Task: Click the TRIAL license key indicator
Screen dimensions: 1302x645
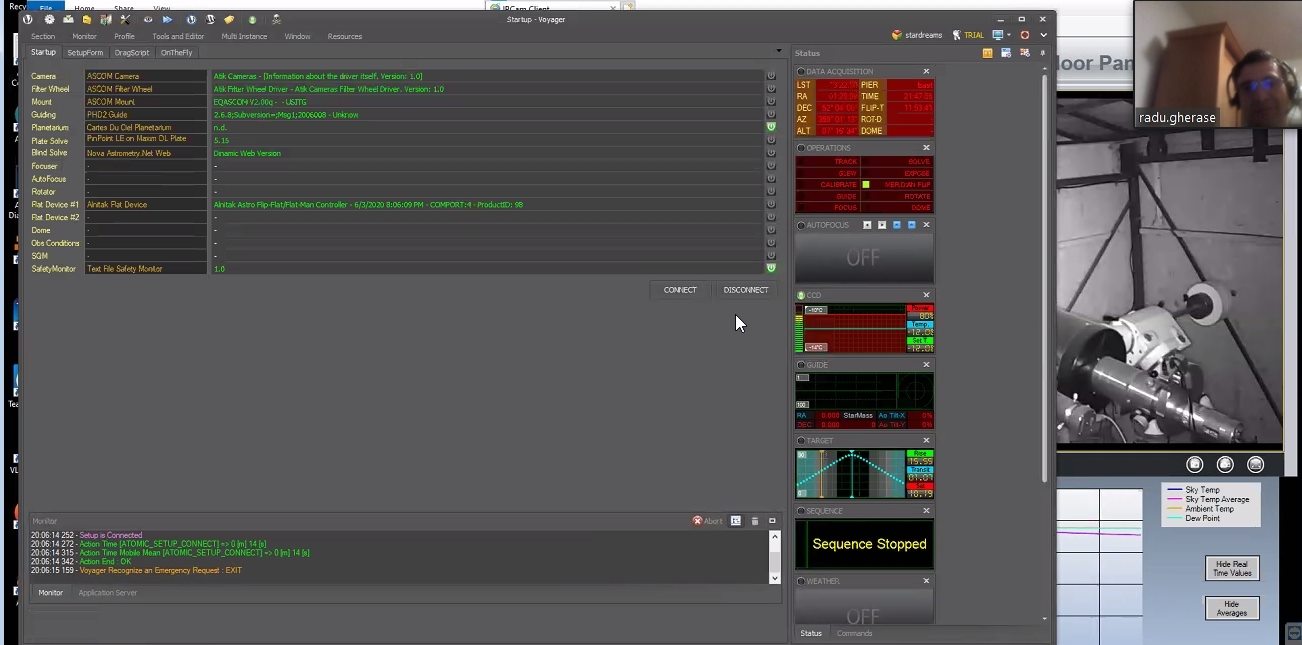Action: point(968,35)
